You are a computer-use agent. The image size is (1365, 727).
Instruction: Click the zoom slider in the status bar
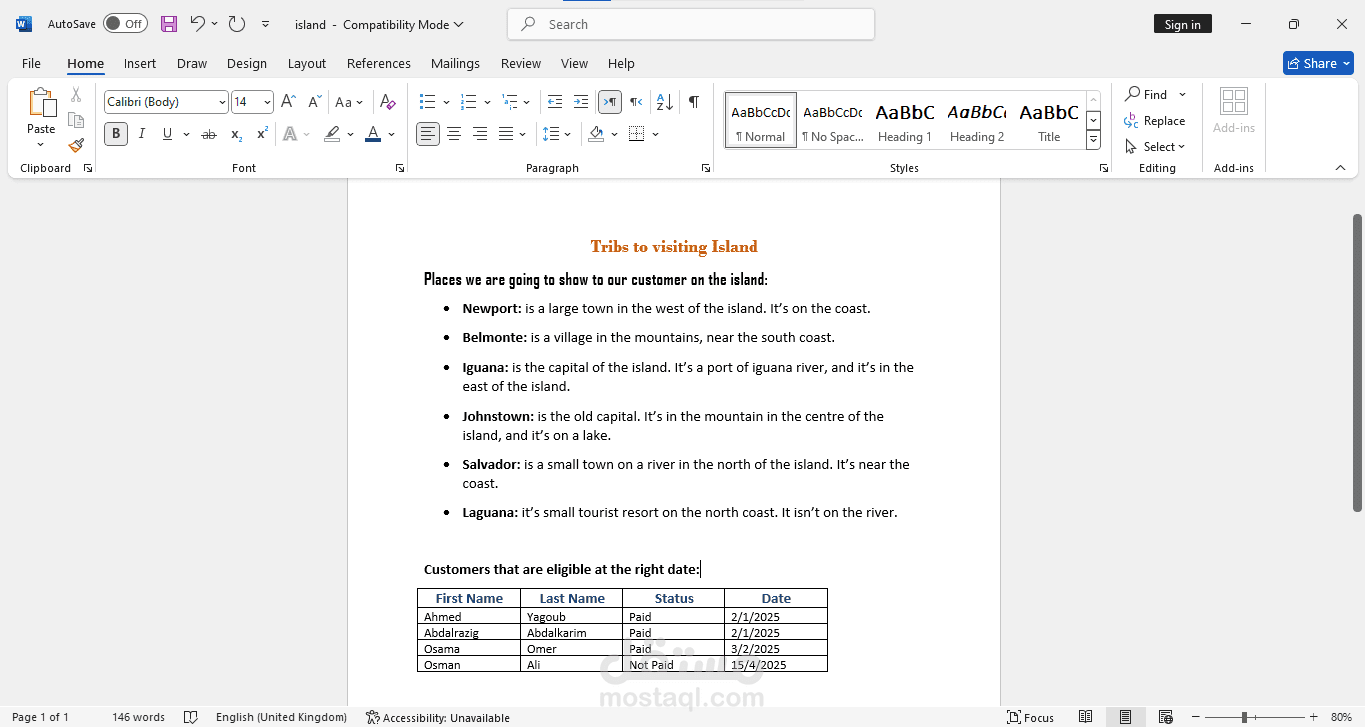[1254, 717]
